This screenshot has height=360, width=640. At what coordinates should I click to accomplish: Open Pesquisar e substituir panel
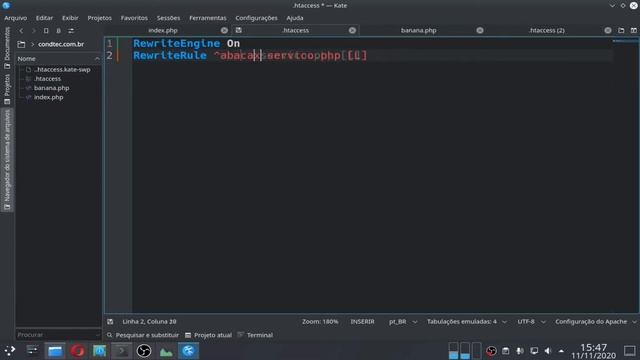143,335
